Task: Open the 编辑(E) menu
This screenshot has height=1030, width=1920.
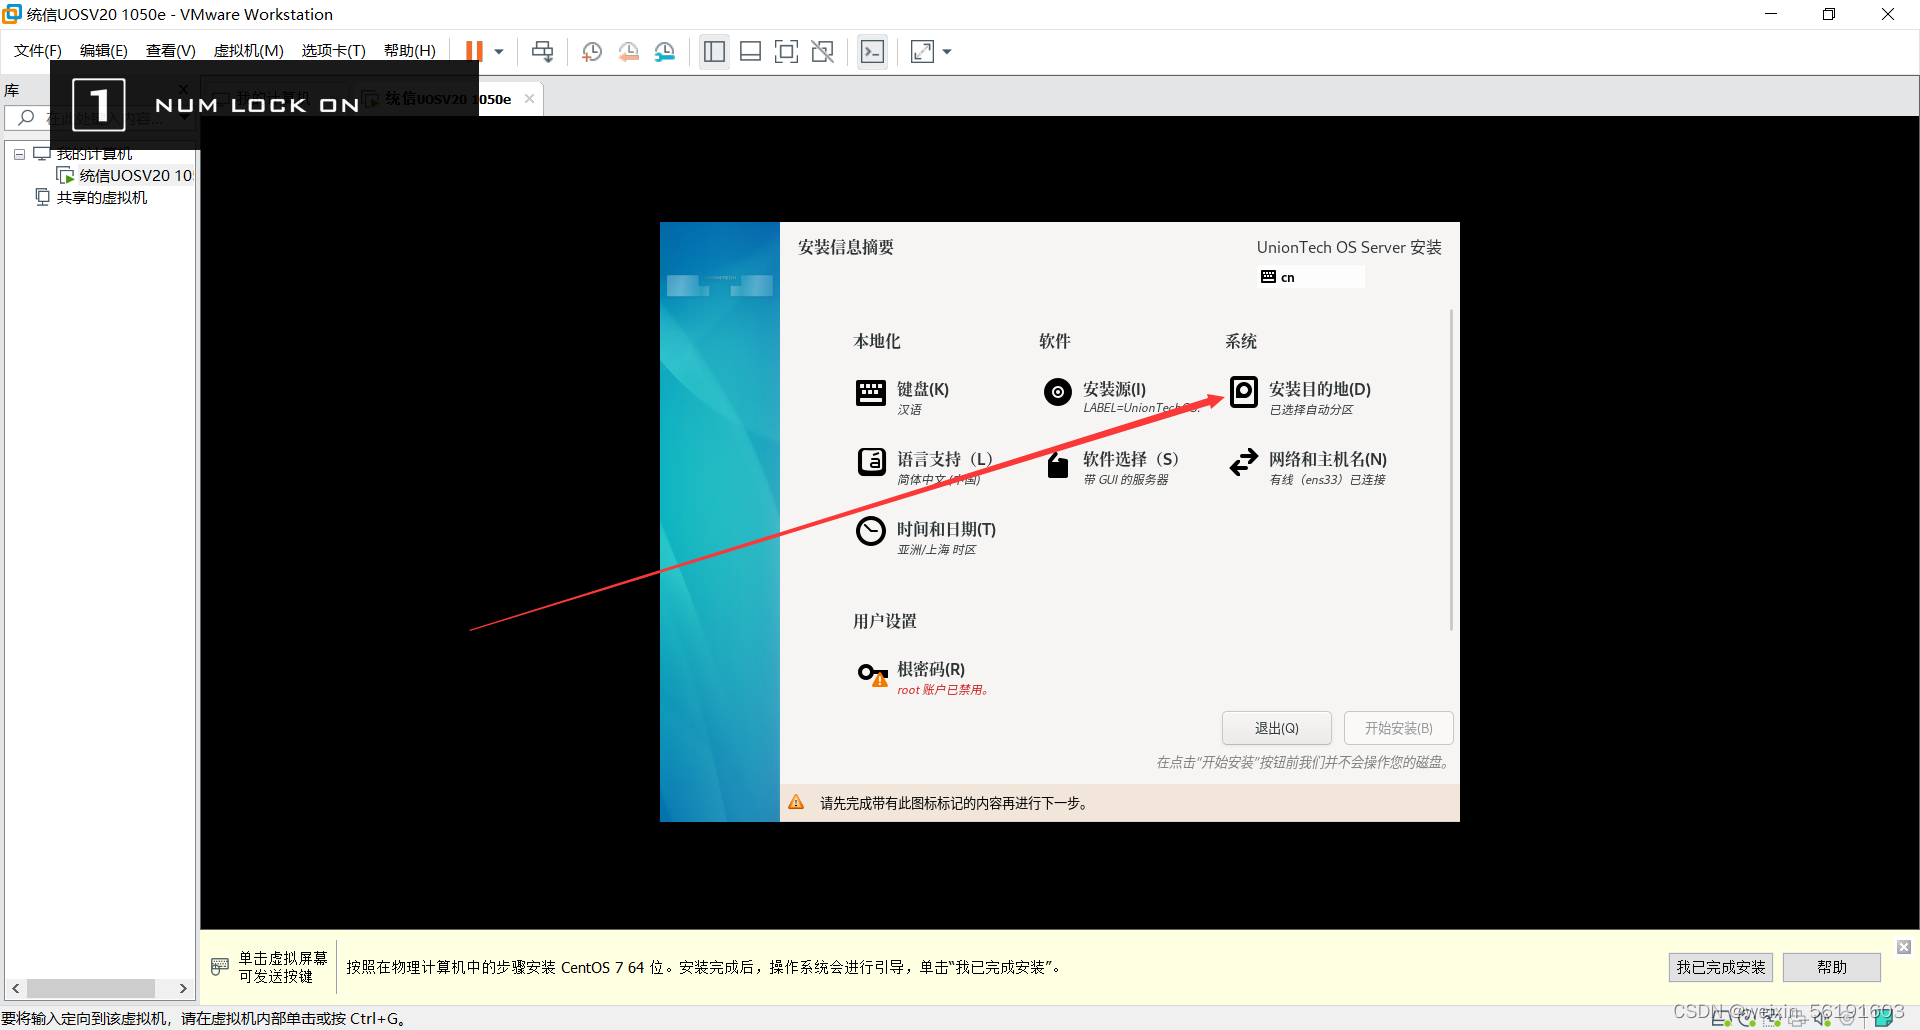Action: [104, 51]
